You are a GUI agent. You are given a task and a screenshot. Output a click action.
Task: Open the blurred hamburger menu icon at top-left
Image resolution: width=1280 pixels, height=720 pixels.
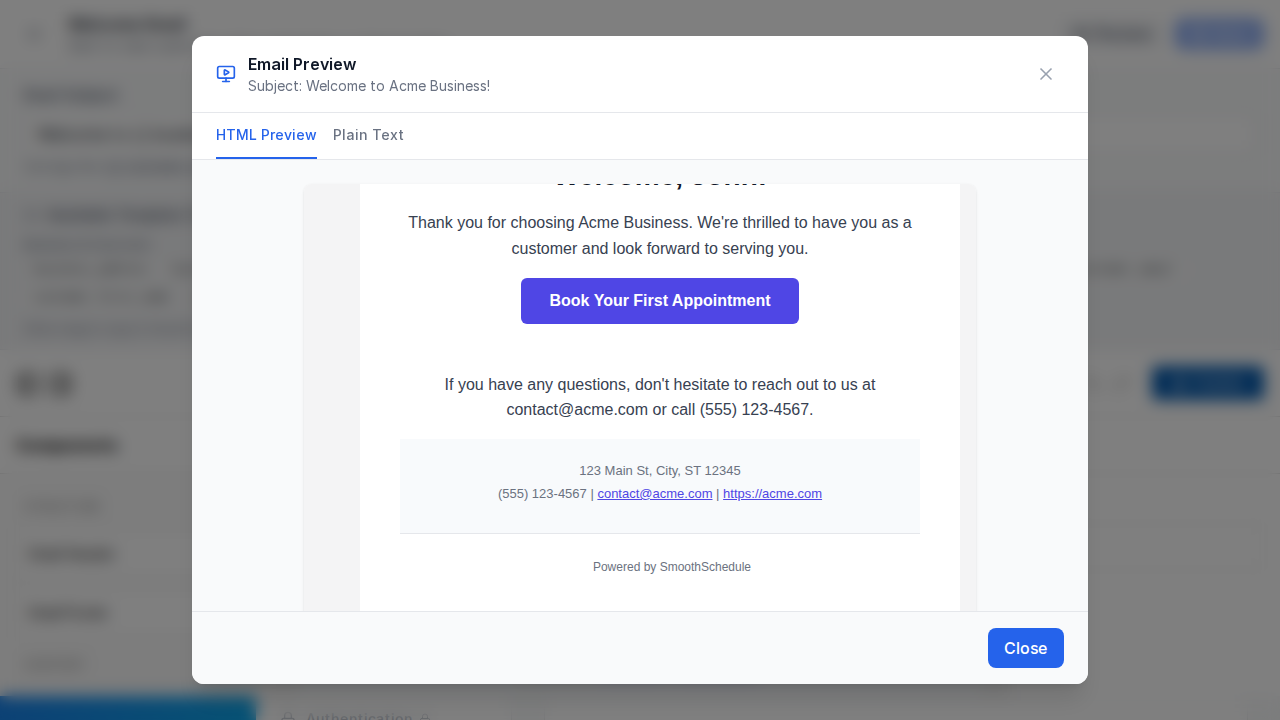[x=35, y=34]
